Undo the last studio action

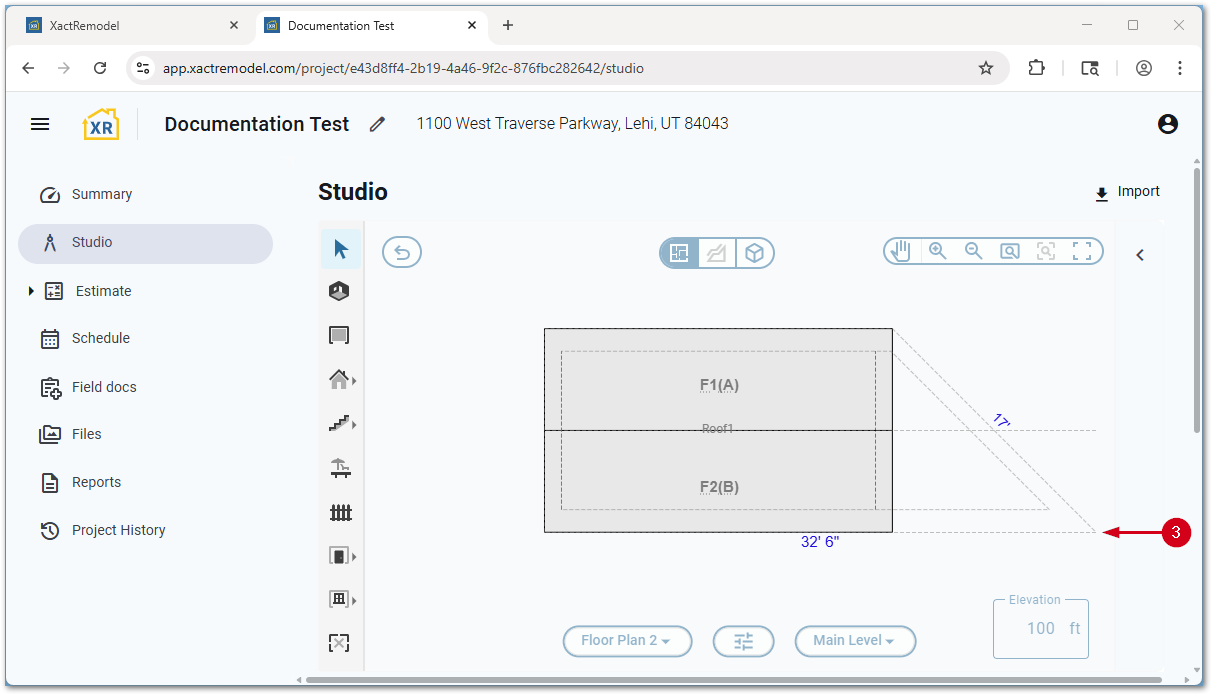[402, 252]
